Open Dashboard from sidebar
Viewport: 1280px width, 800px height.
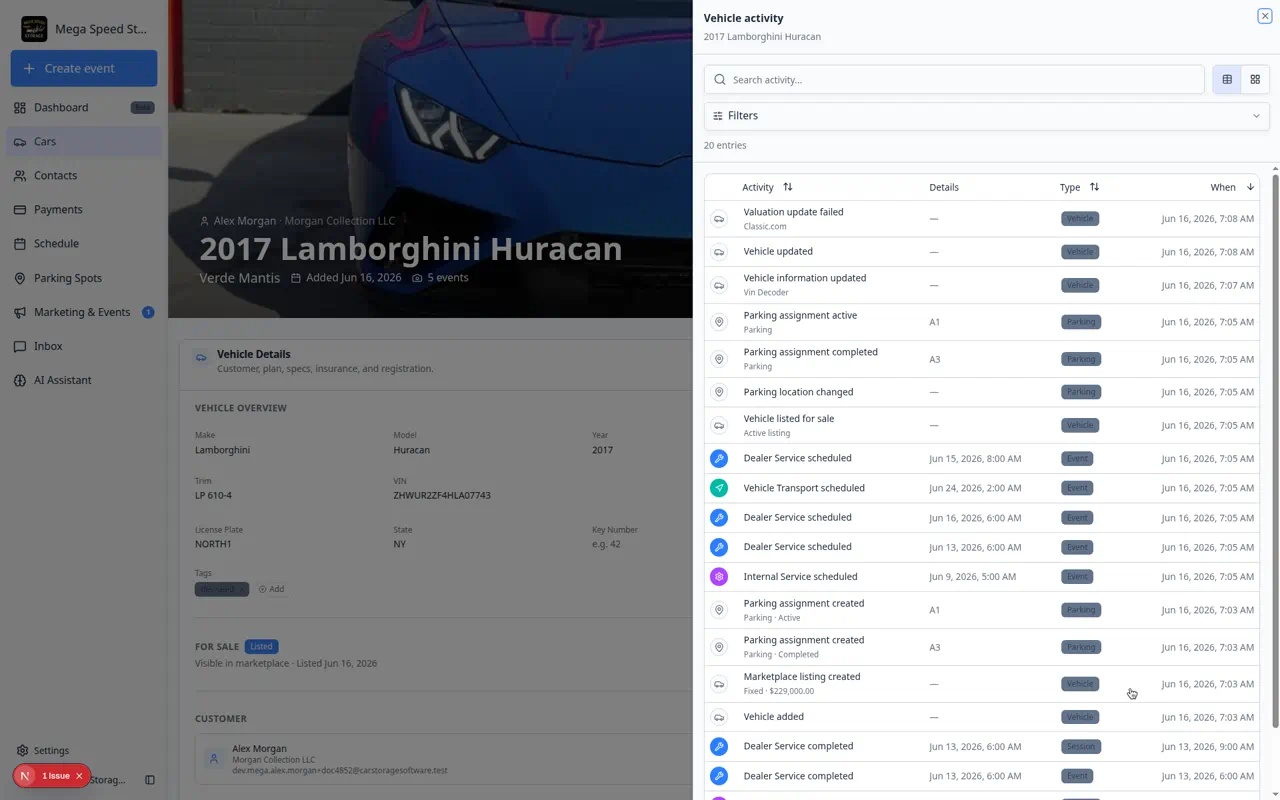tap(84, 107)
